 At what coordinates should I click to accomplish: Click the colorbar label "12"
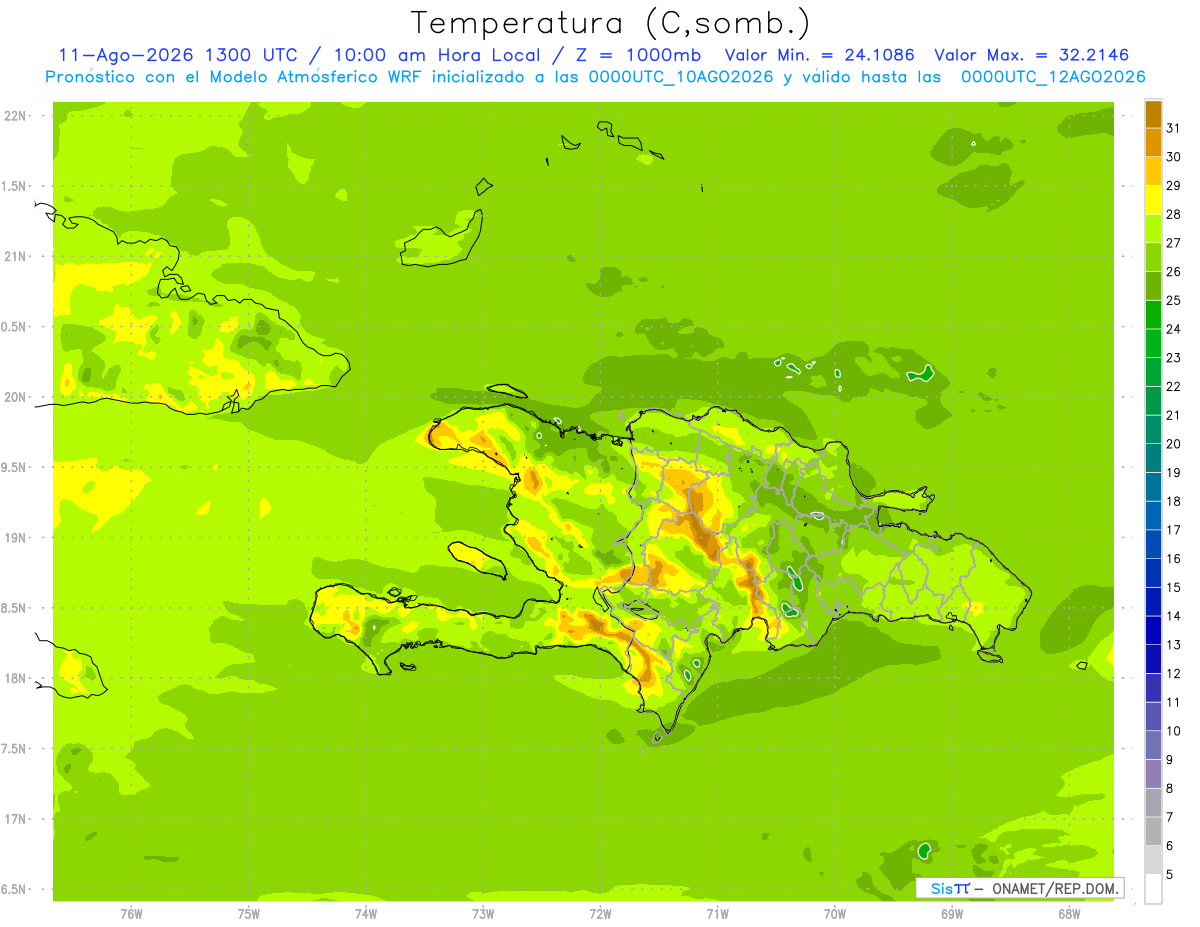[1173, 674]
